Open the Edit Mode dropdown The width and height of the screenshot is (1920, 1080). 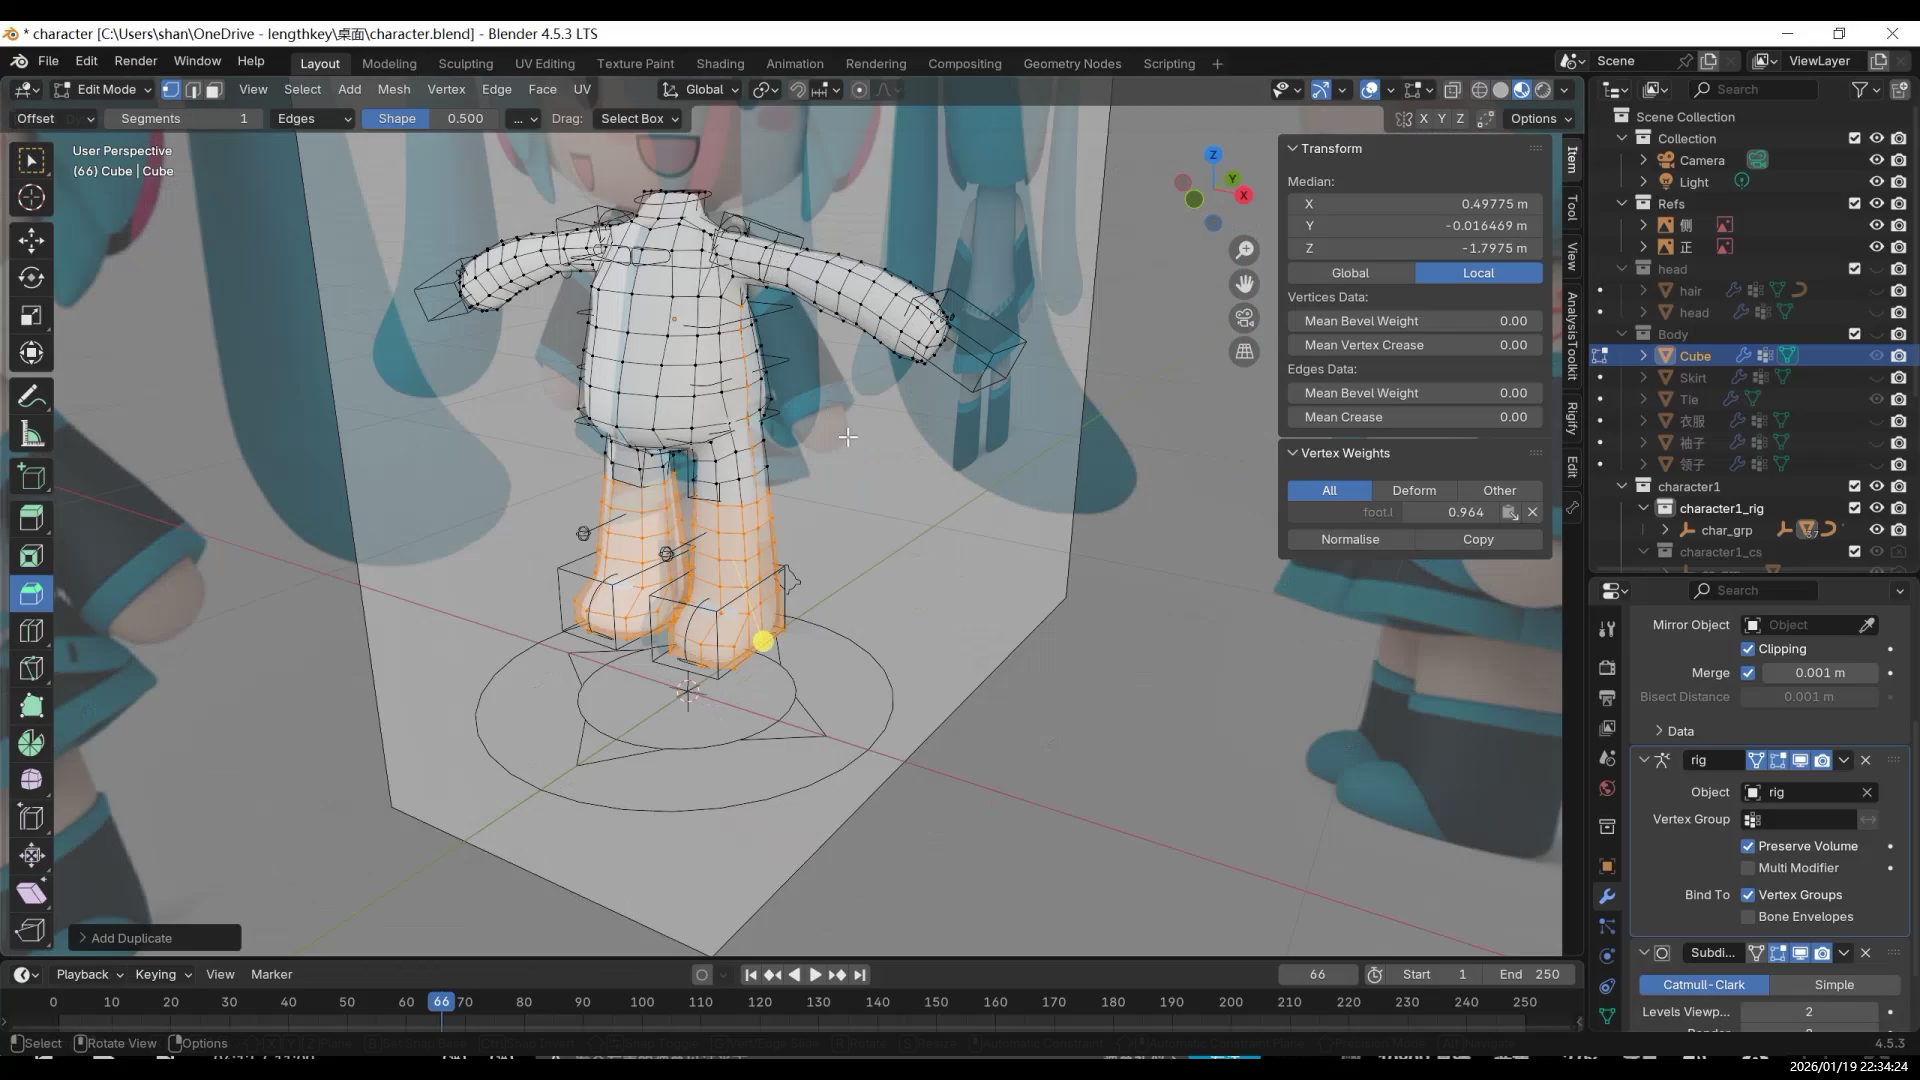coord(104,90)
